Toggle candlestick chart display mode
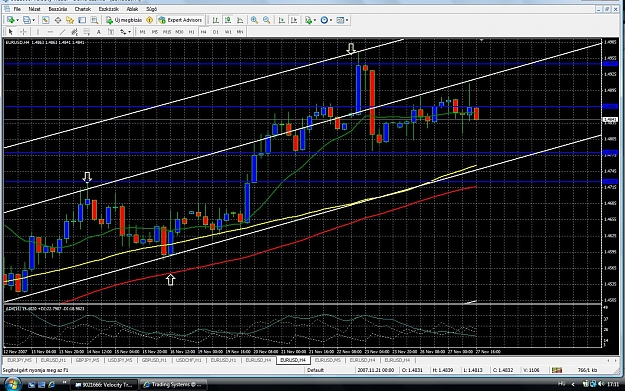625x391 pixels. (x=228, y=20)
